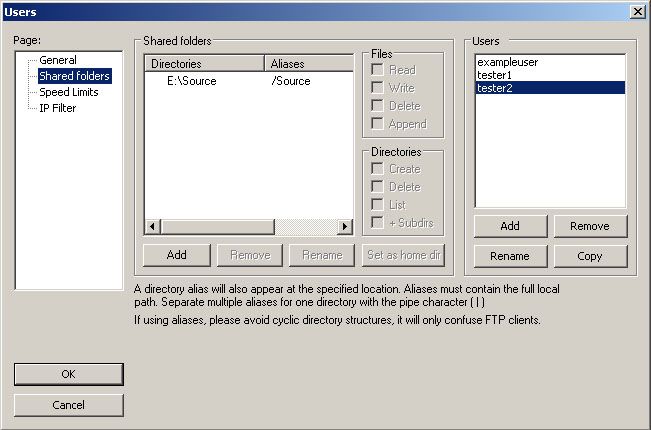Select tester2 in the Users list
Image resolution: width=651 pixels, height=430 pixels.
pyautogui.click(x=550, y=88)
